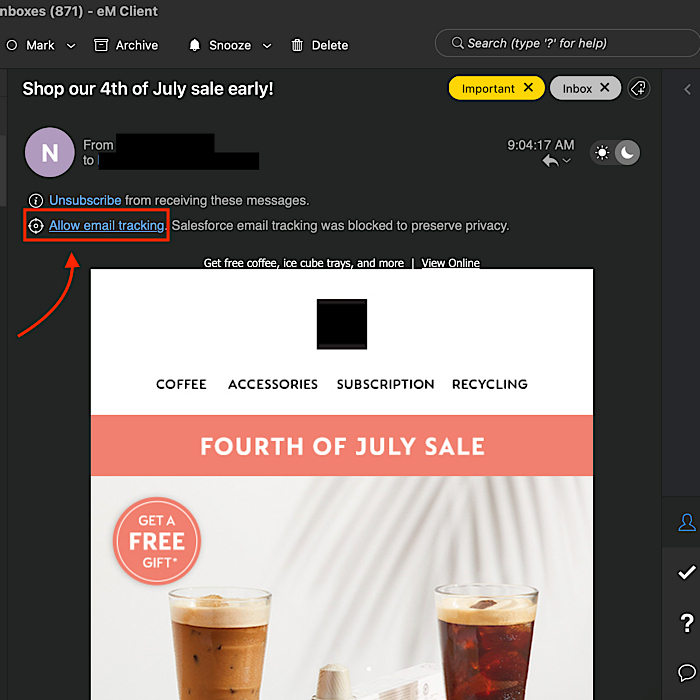Expand the reply options chevron

pos(567,160)
